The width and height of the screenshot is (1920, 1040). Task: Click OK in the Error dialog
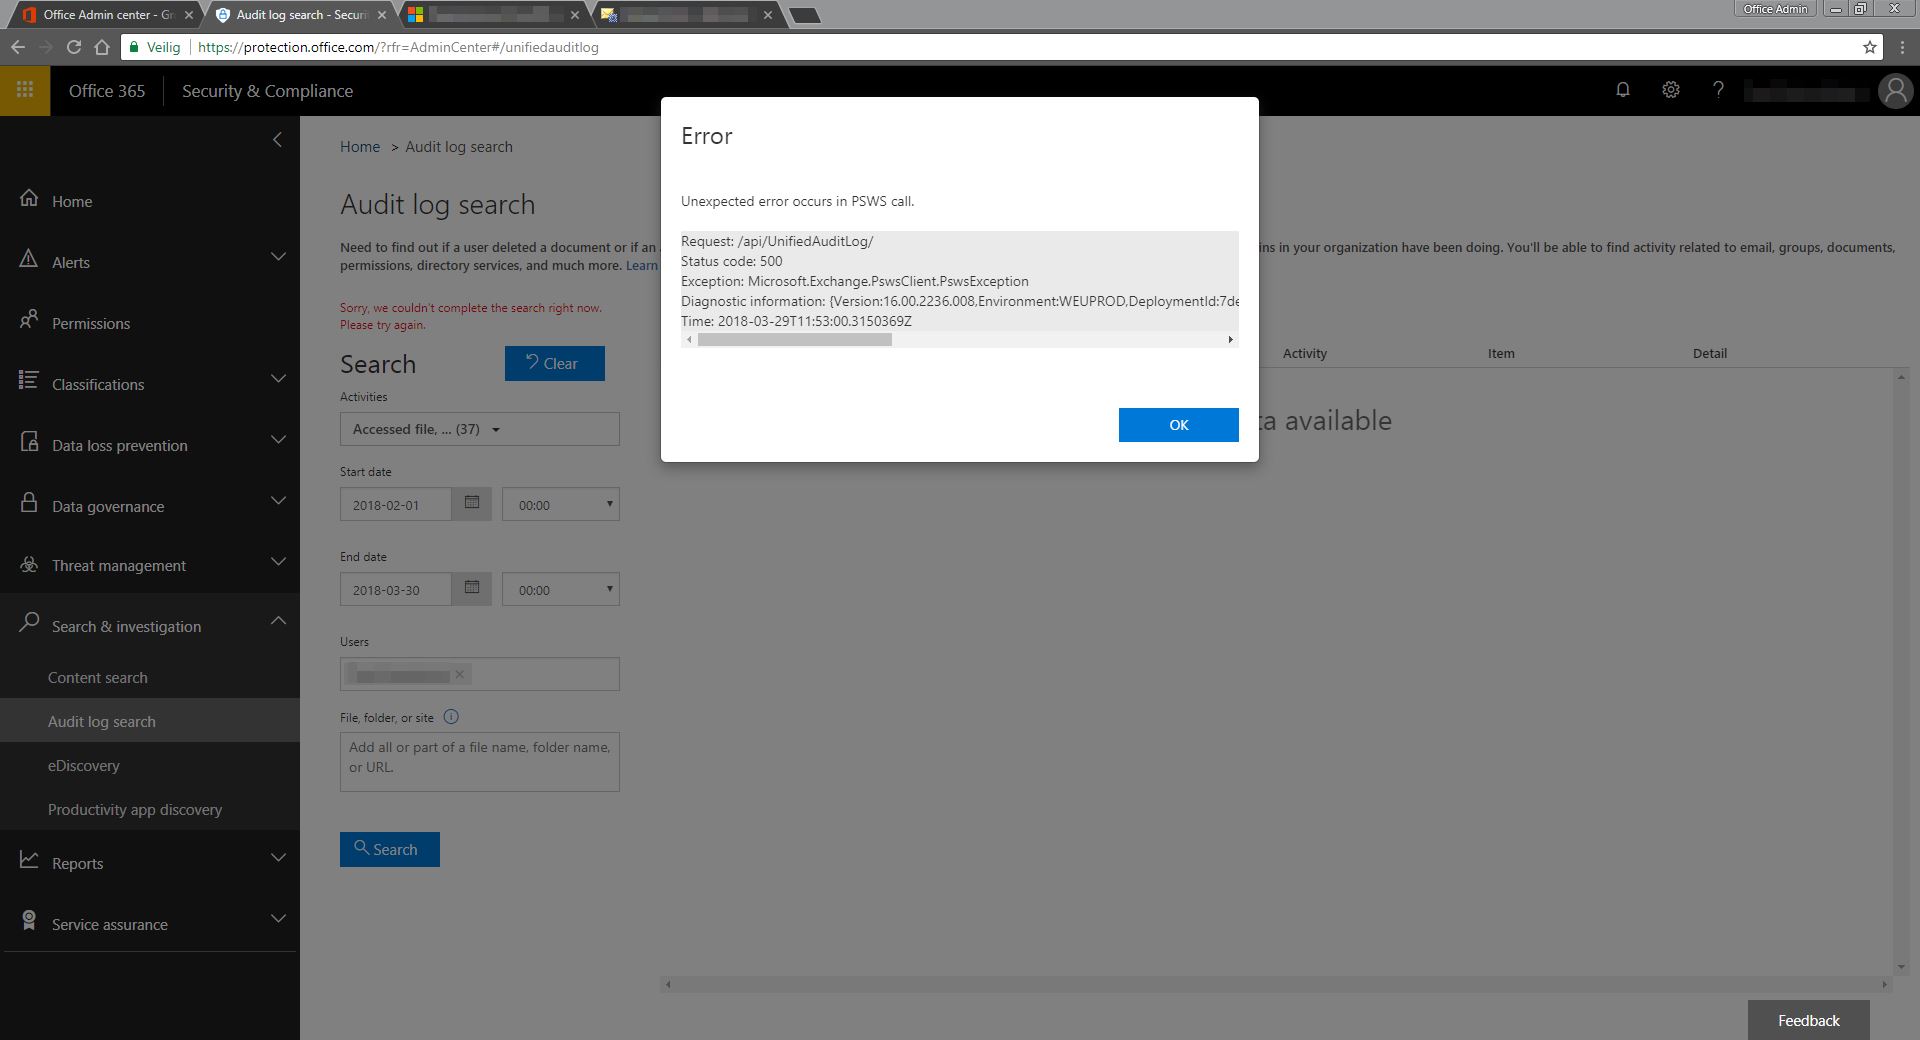pos(1179,425)
